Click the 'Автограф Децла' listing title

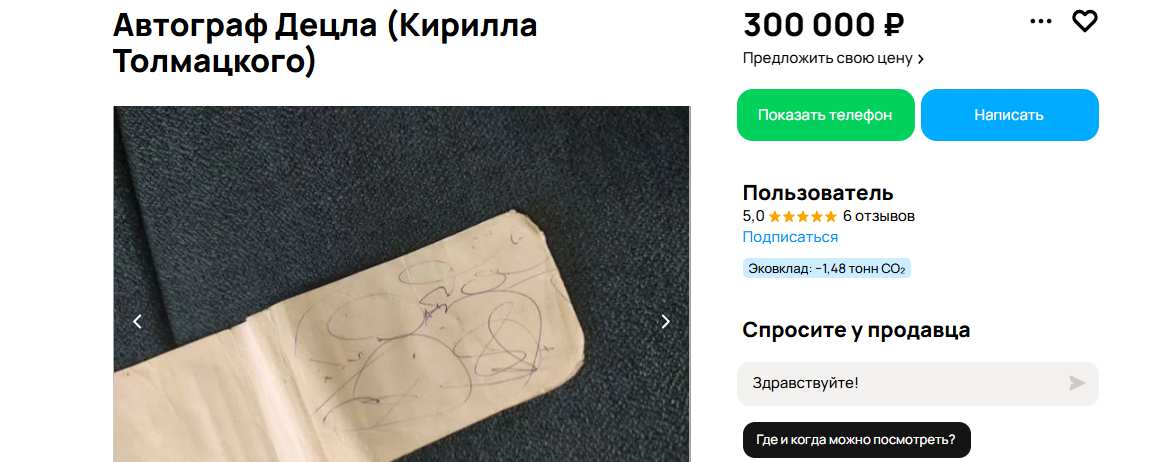coord(325,44)
